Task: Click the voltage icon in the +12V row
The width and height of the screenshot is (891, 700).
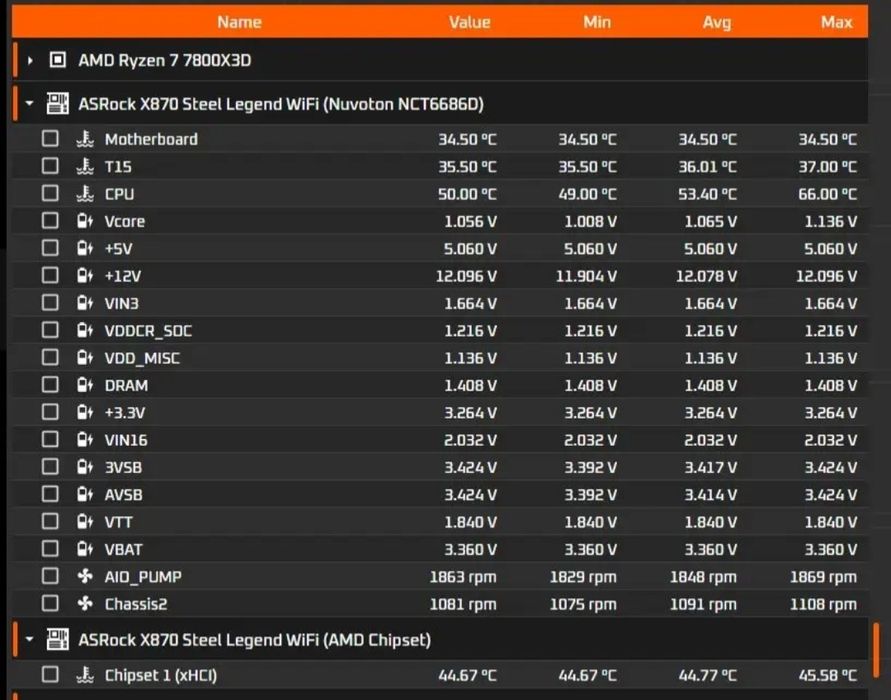Action: click(85, 275)
